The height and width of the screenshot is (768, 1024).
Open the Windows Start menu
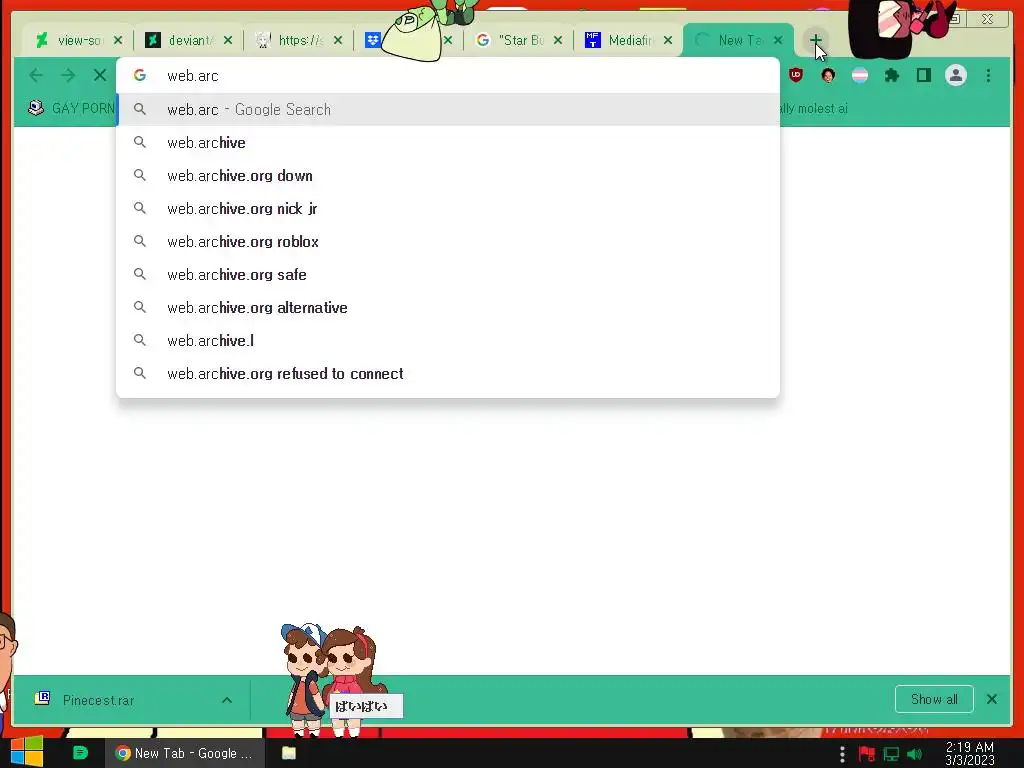click(27, 752)
